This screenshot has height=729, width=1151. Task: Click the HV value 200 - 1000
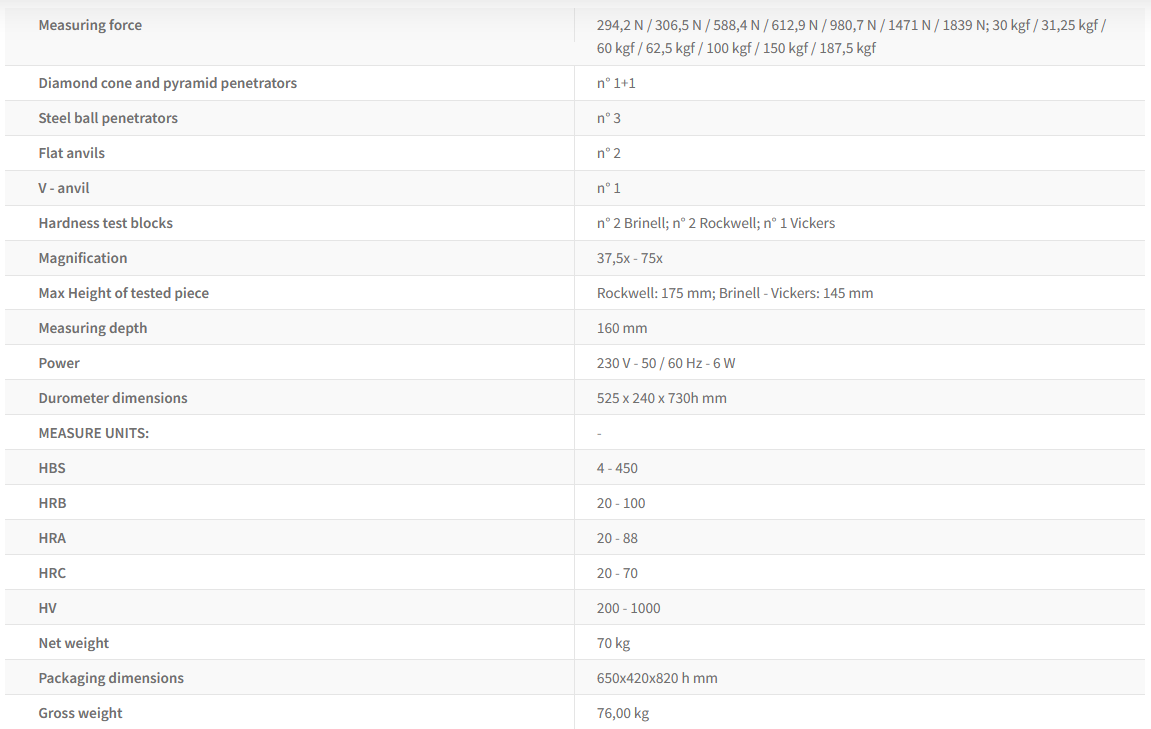(x=629, y=608)
